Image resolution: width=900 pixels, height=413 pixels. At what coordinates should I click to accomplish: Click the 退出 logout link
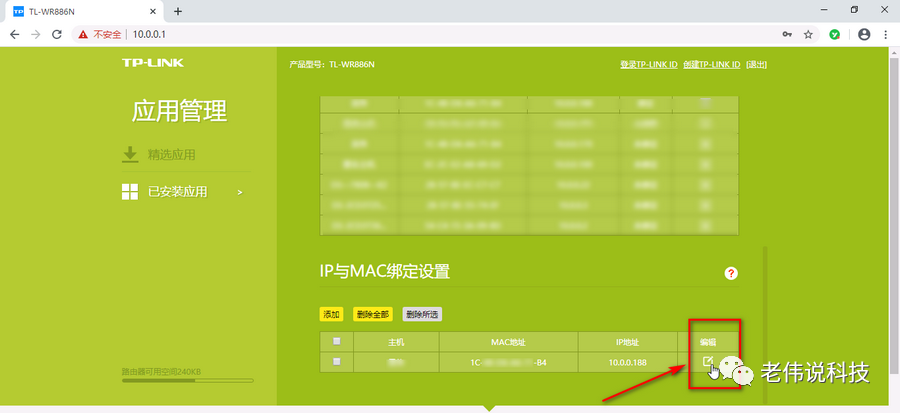[x=757, y=64]
